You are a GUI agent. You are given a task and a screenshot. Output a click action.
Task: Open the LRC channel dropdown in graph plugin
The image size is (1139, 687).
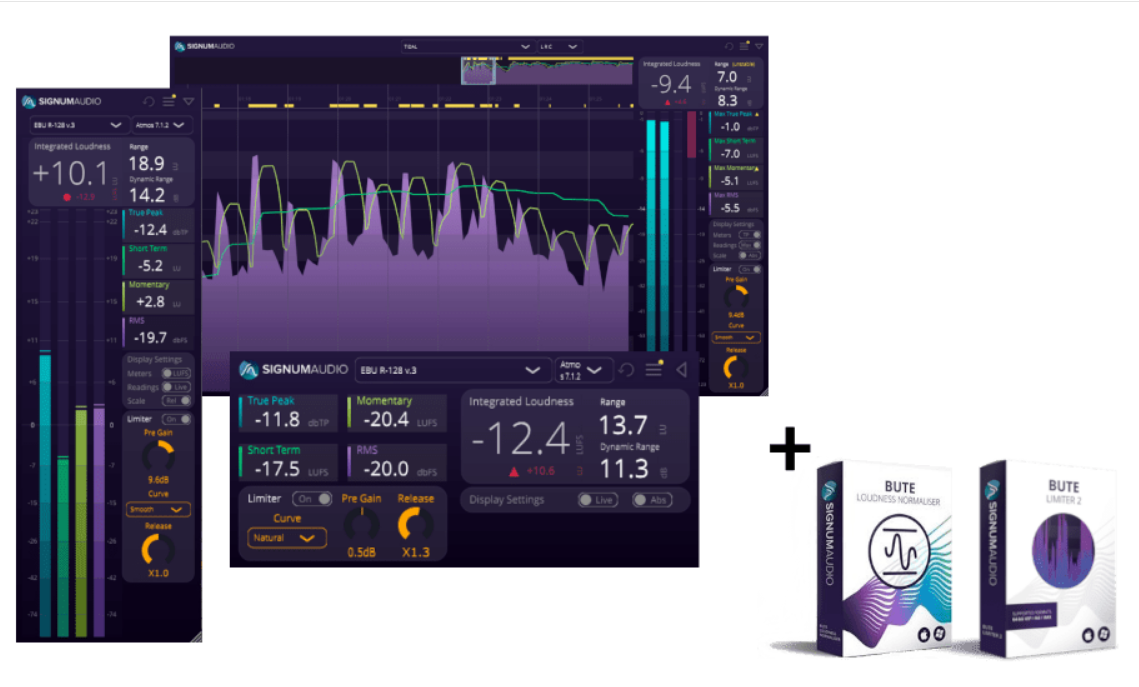[559, 46]
